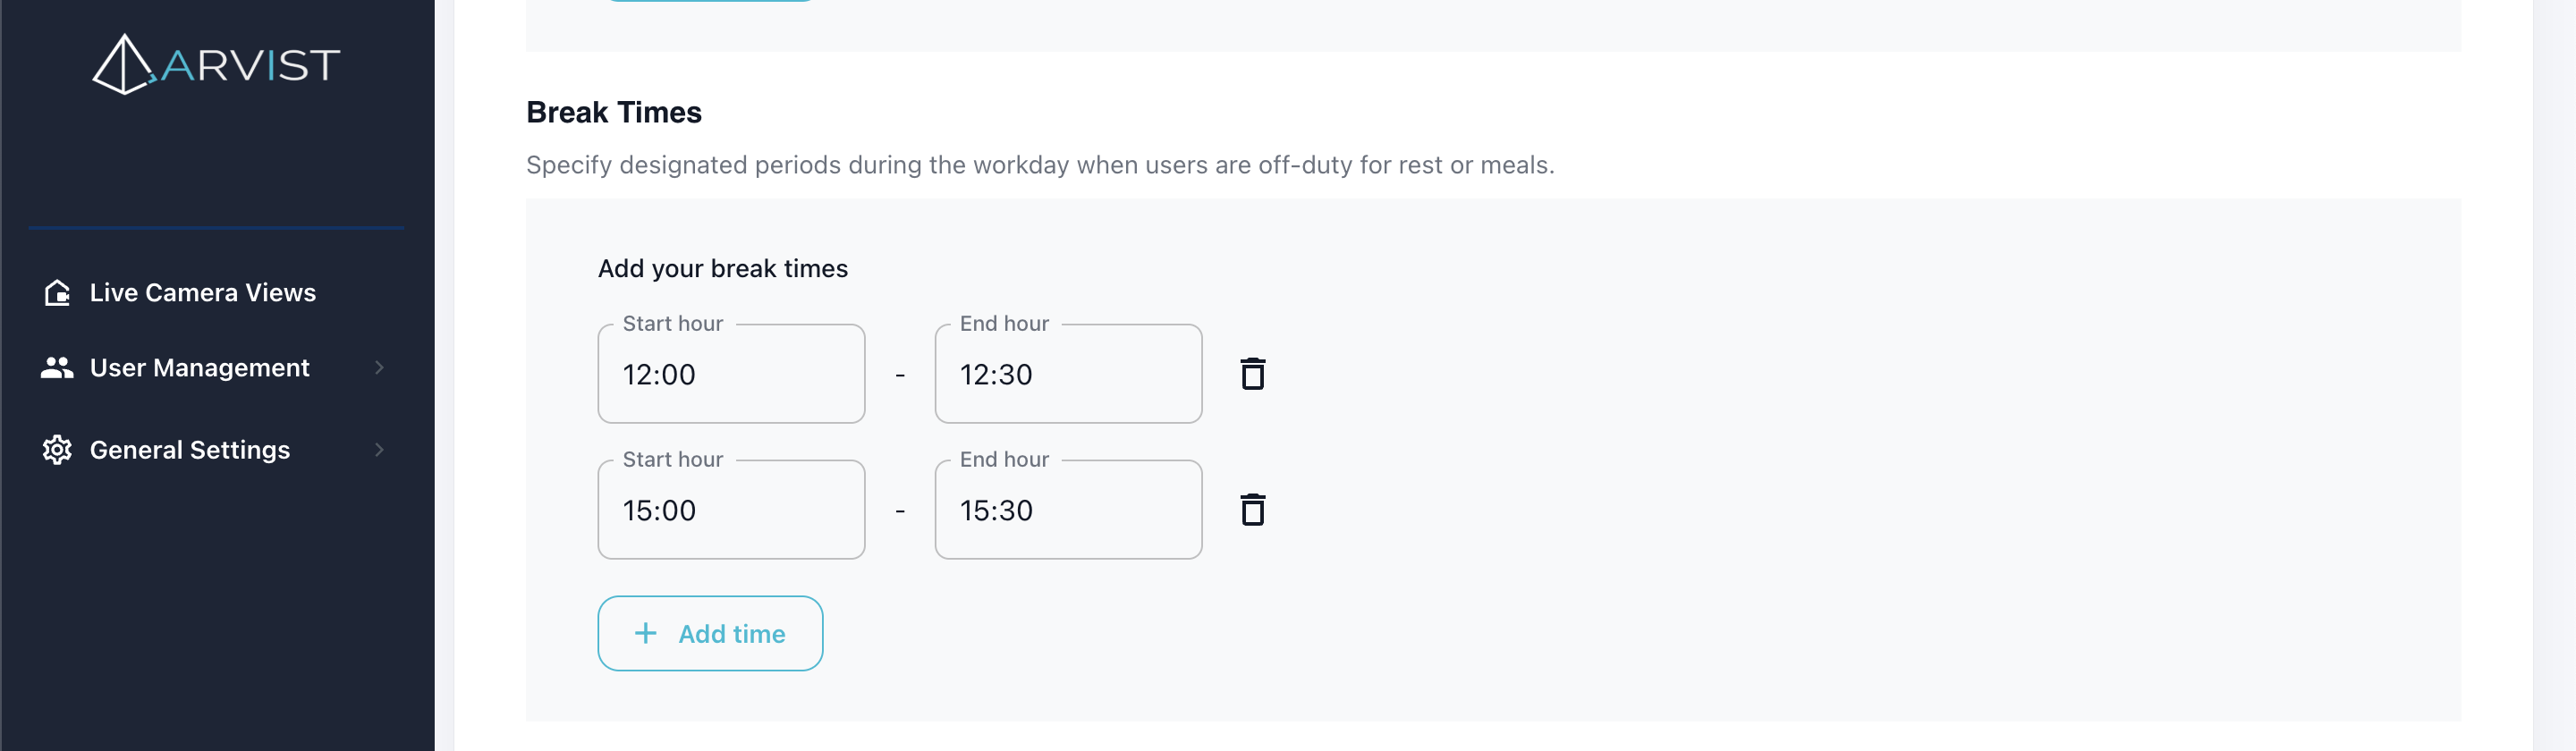The height and width of the screenshot is (751, 2576).
Task: Click the plus icon beside Add time
Action: pyautogui.click(x=646, y=633)
